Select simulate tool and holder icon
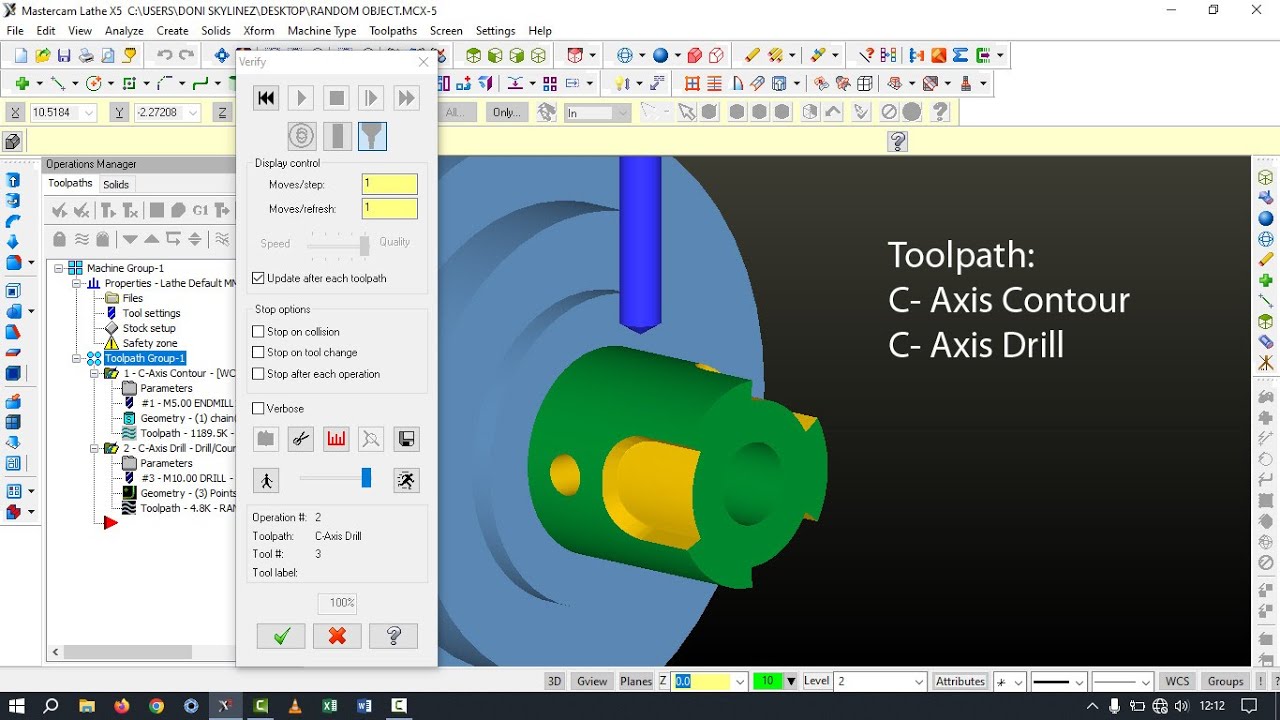Screen dimensions: 1280x720 pos(372,136)
